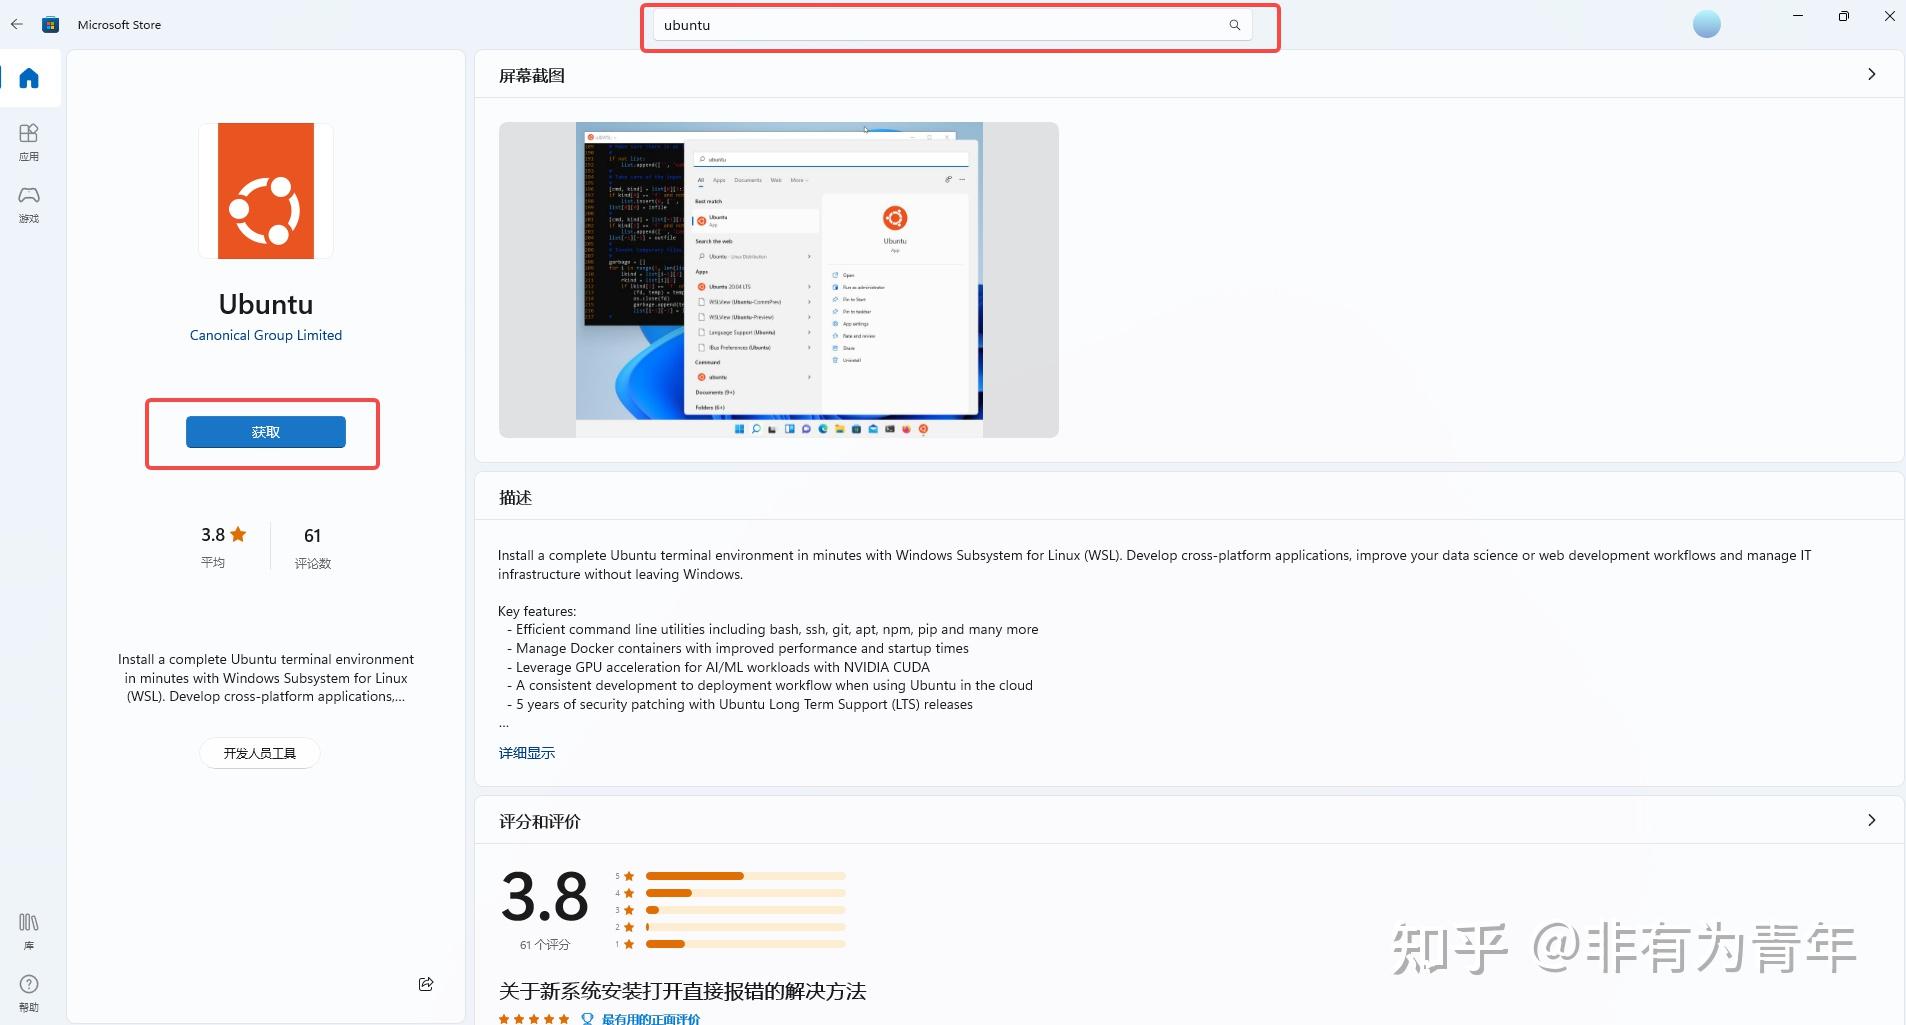Open the 库 (Library) section in sidebar
1906x1025 pixels.
[x=28, y=928]
